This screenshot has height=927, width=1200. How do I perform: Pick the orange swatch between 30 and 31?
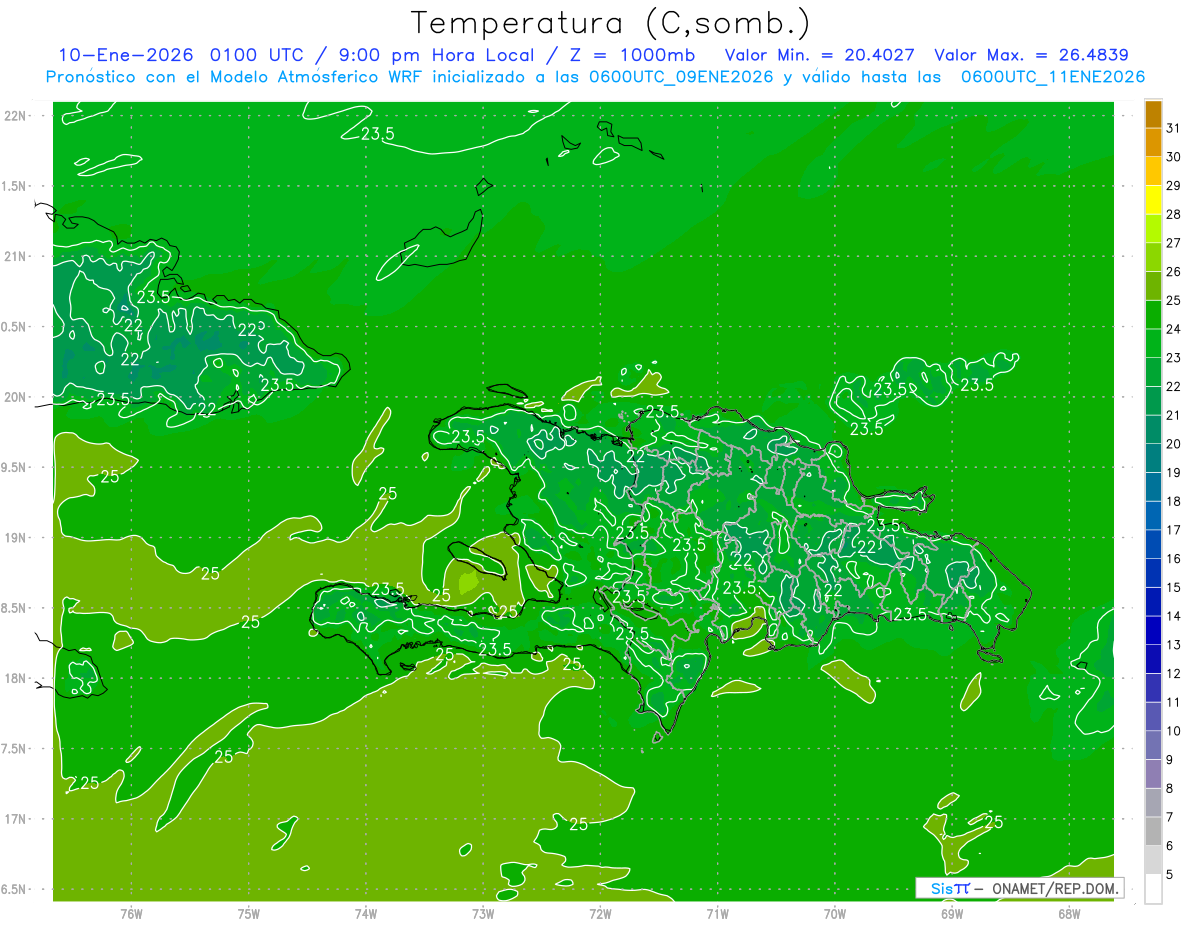[x=1153, y=142]
